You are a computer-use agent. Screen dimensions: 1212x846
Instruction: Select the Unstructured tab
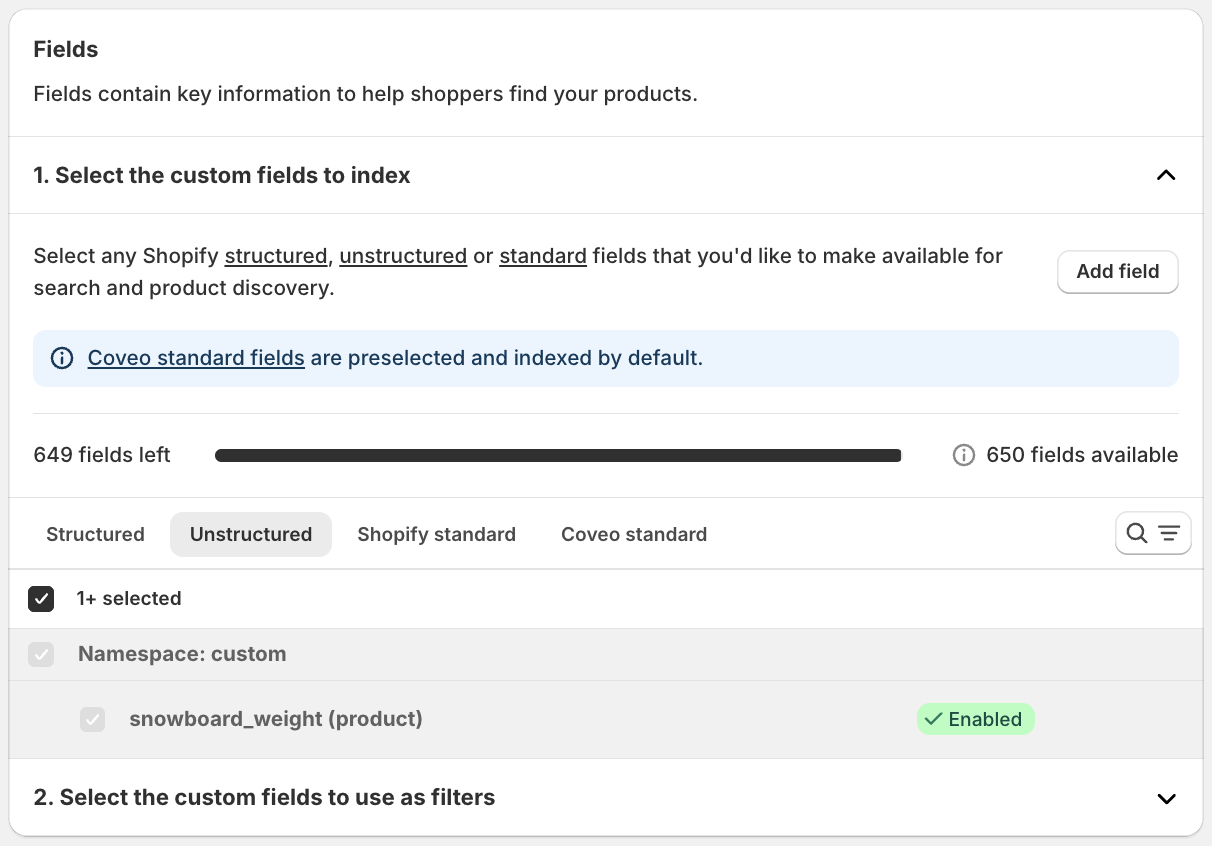click(x=251, y=534)
